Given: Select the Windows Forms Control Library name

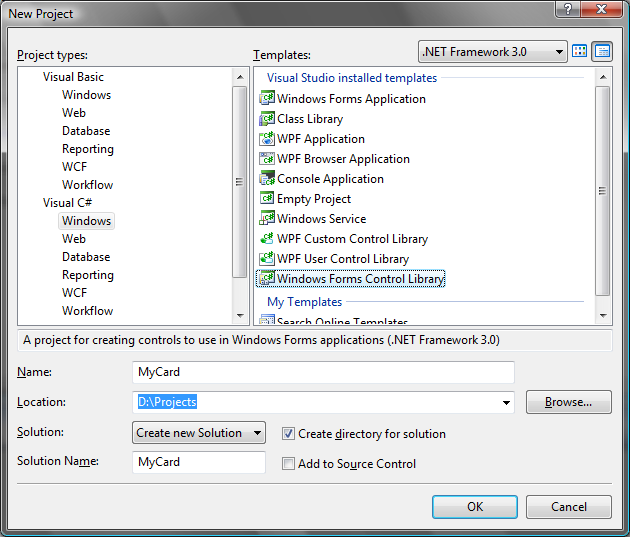Looking at the screenshot, I should pos(360,279).
